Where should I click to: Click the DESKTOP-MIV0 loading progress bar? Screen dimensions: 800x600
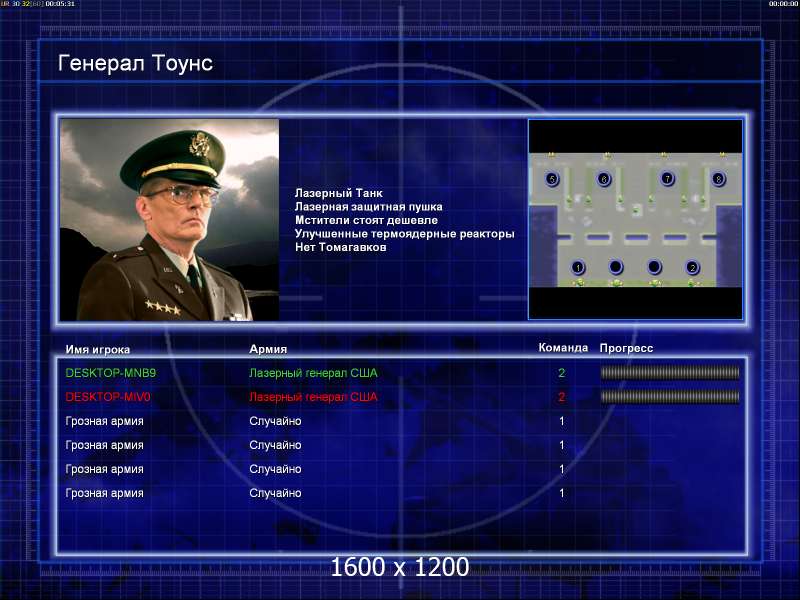(x=670, y=397)
